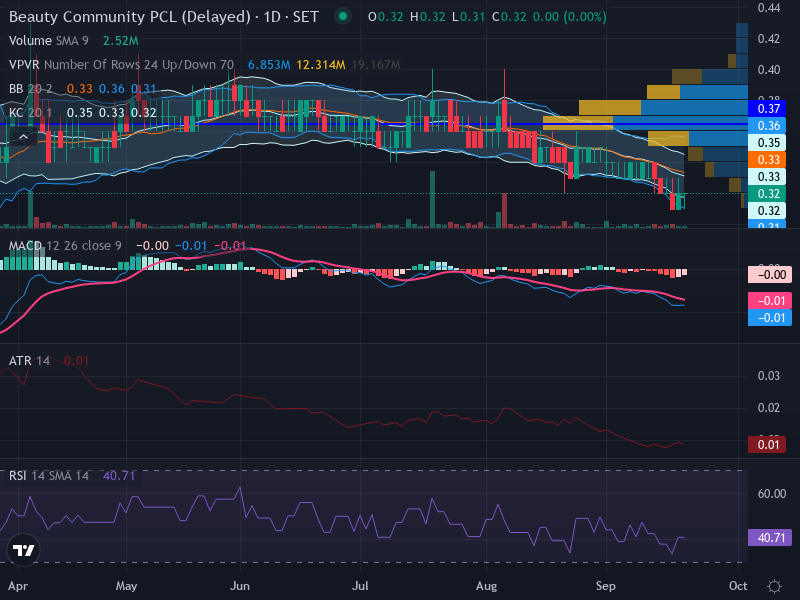Click the KC 20 1 indicator label

[30, 113]
